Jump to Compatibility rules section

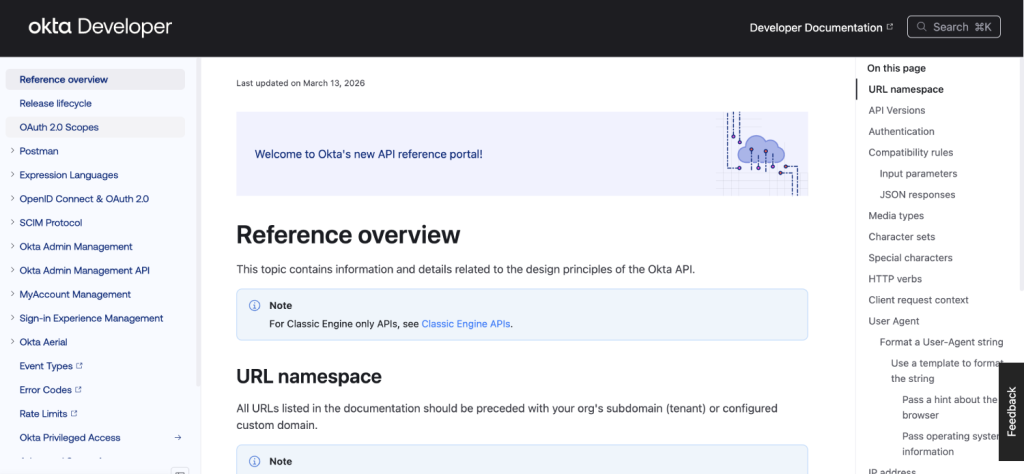click(910, 152)
